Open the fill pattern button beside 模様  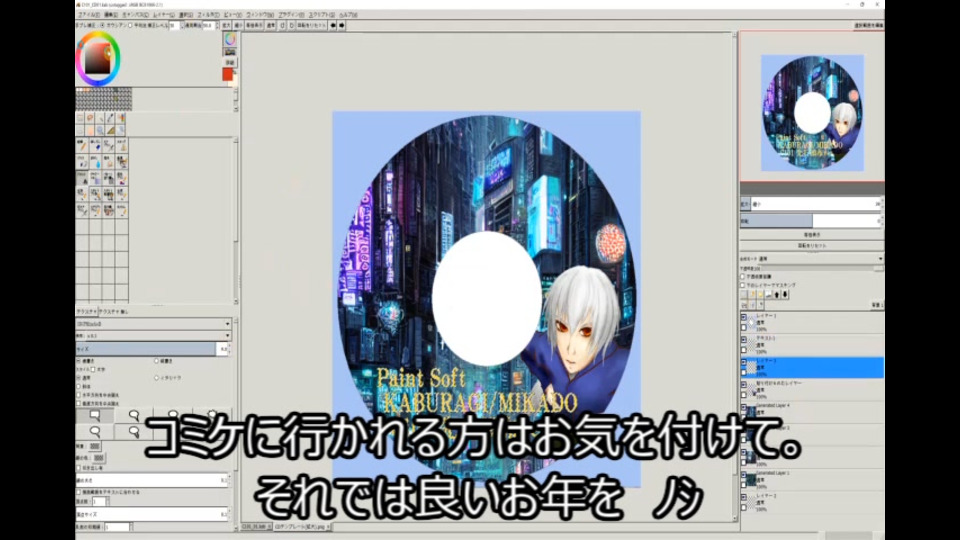(95, 446)
